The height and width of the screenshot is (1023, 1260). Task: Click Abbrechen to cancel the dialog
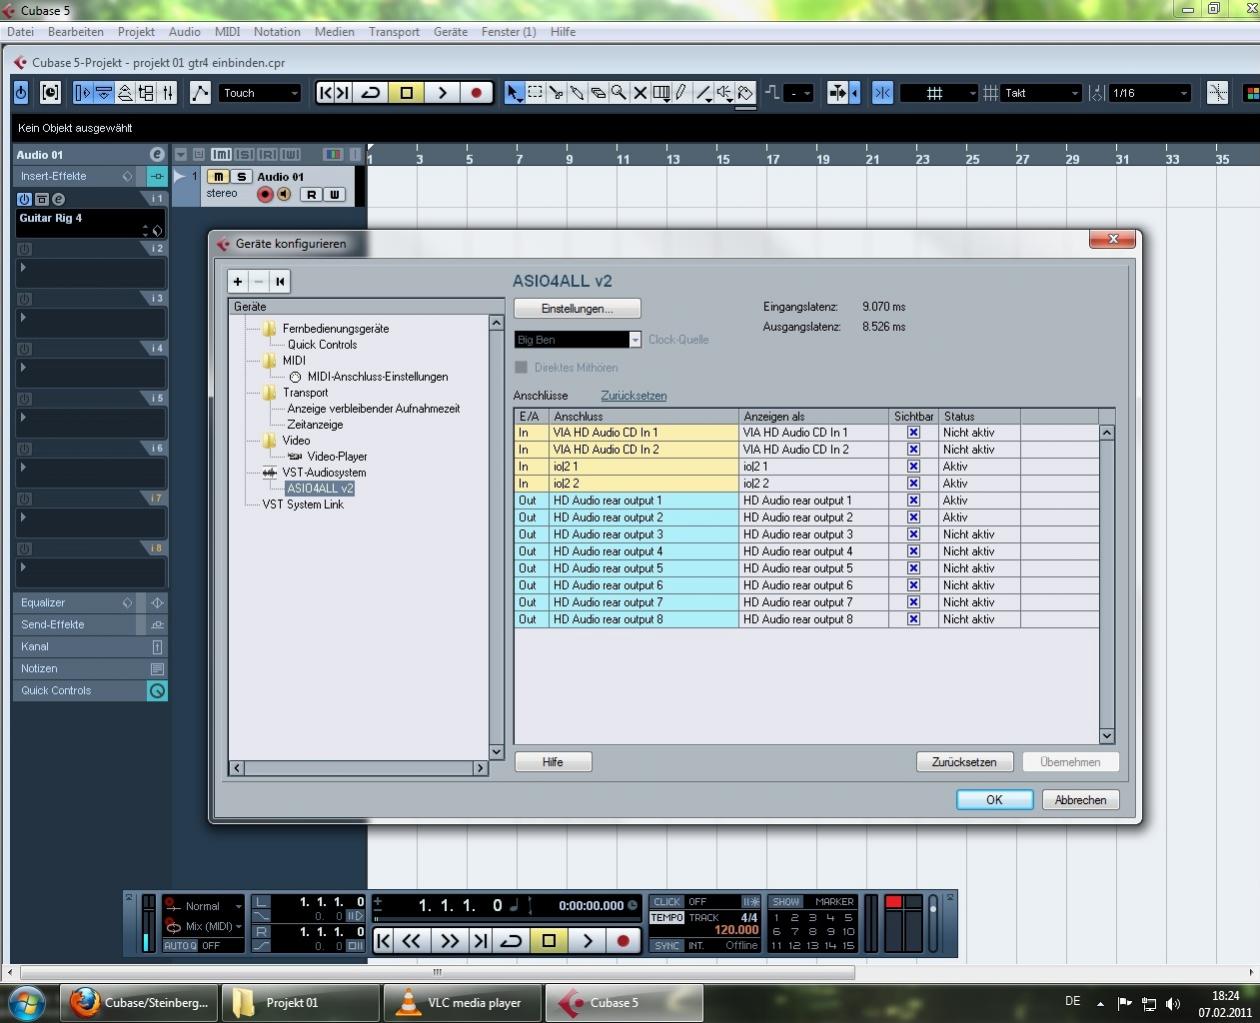click(x=1080, y=800)
